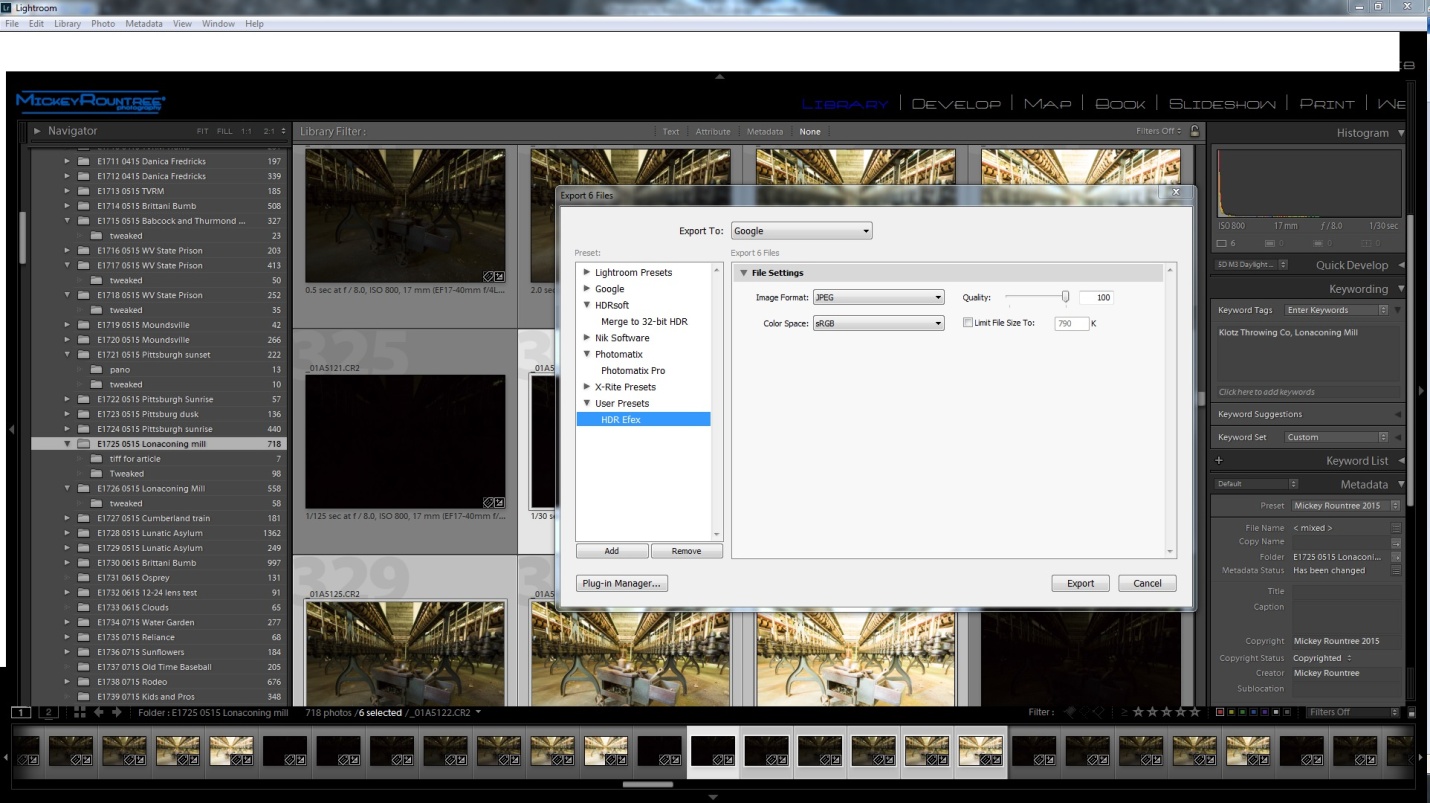Click the folder icon for E1714 0515 Brittani Bumb

(84, 206)
